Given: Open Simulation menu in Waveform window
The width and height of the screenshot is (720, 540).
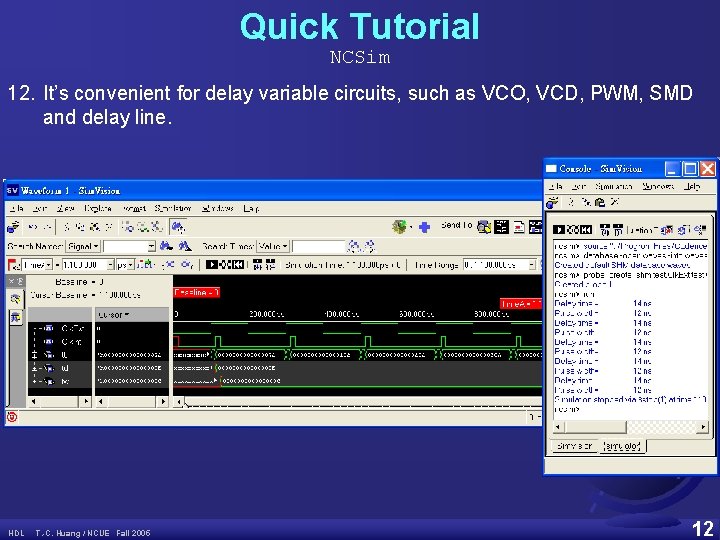Looking at the screenshot, I should (173, 208).
